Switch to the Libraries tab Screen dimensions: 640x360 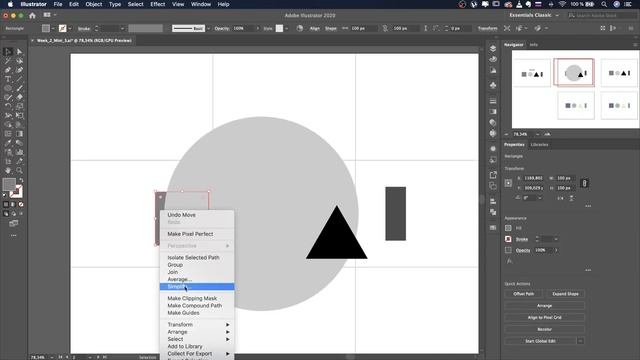tap(539, 145)
